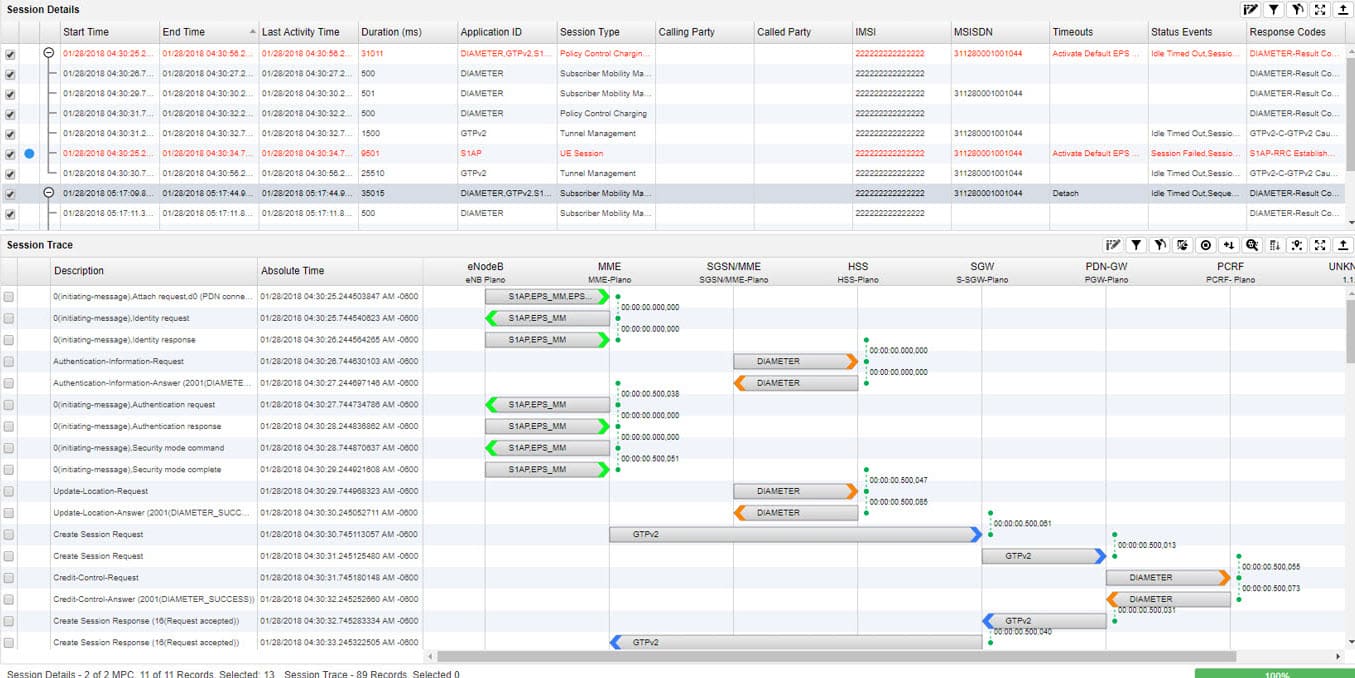Open the filter tool in Session Trace toolbar
The height and width of the screenshot is (678, 1355).
pyautogui.click(x=1135, y=245)
